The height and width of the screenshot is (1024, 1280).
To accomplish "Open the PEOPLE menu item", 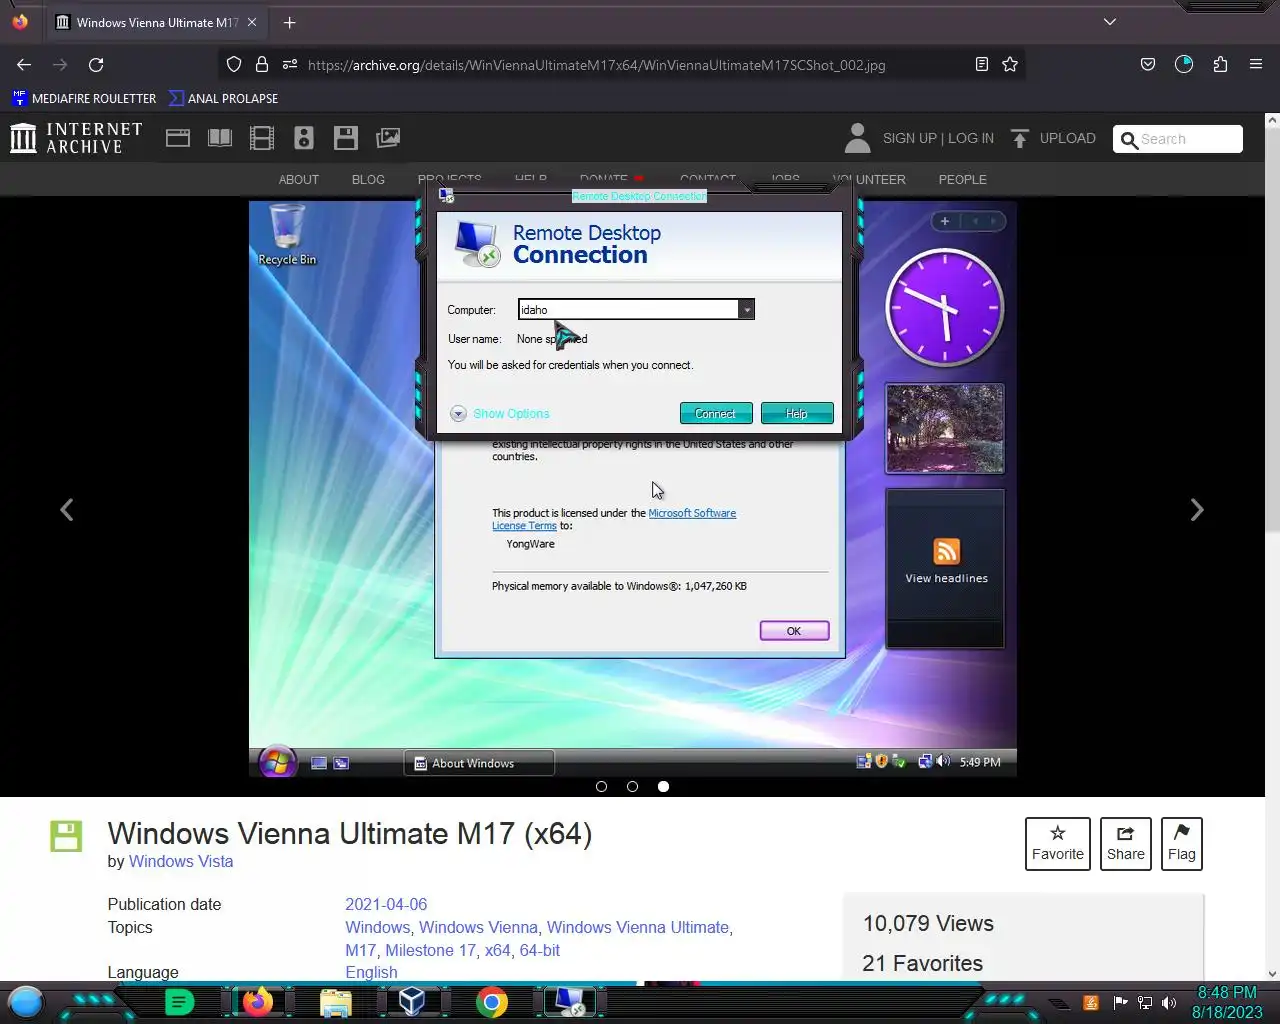I will (x=962, y=179).
